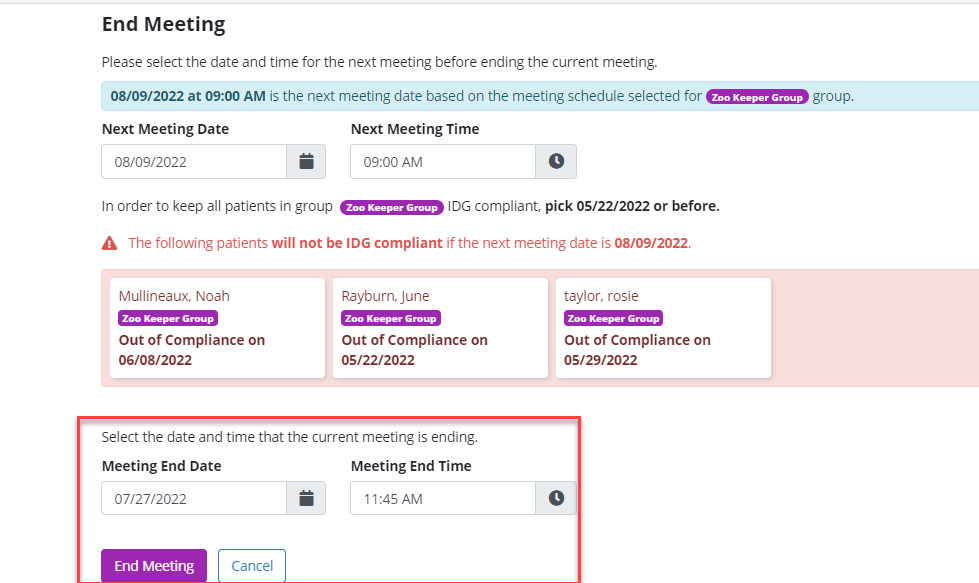The width and height of the screenshot is (979, 583).
Task: Click Zoo Keeper Group badge in blue banner
Action: click(757, 97)
